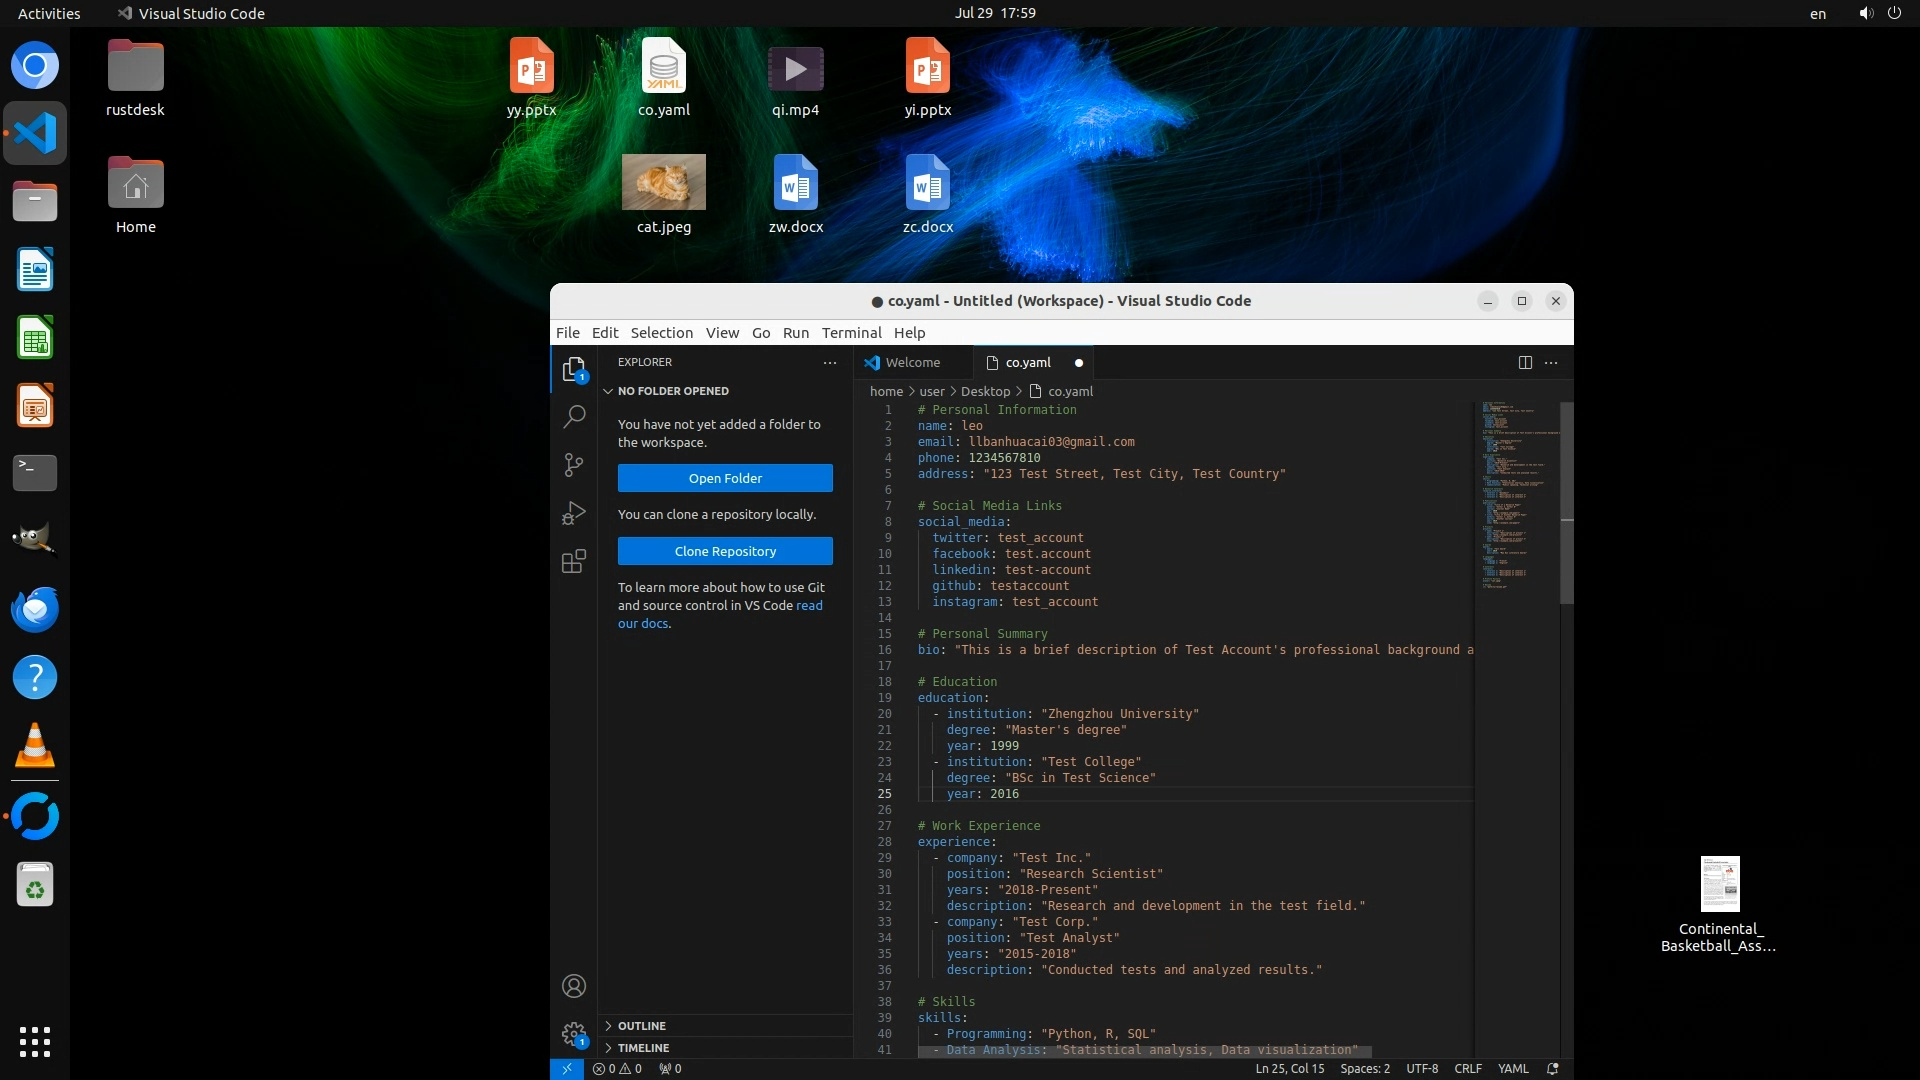Toggle the Explorer view icon
1920x1080 pixels.
(x=574, y=369)
